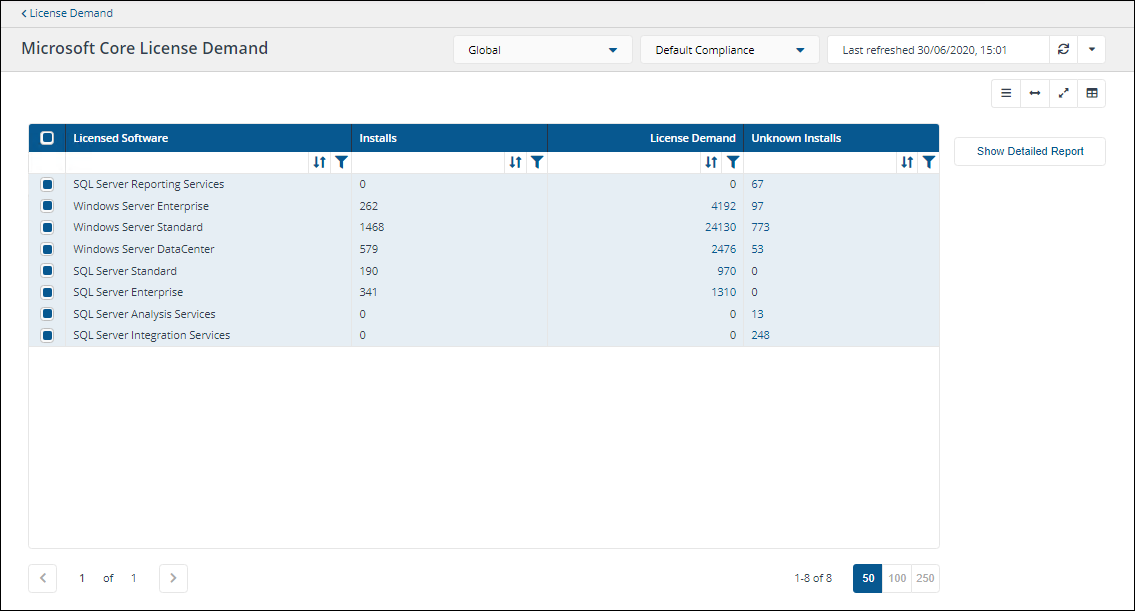
Task: Sort the Unknown Installs column
Action: [907, 162]
